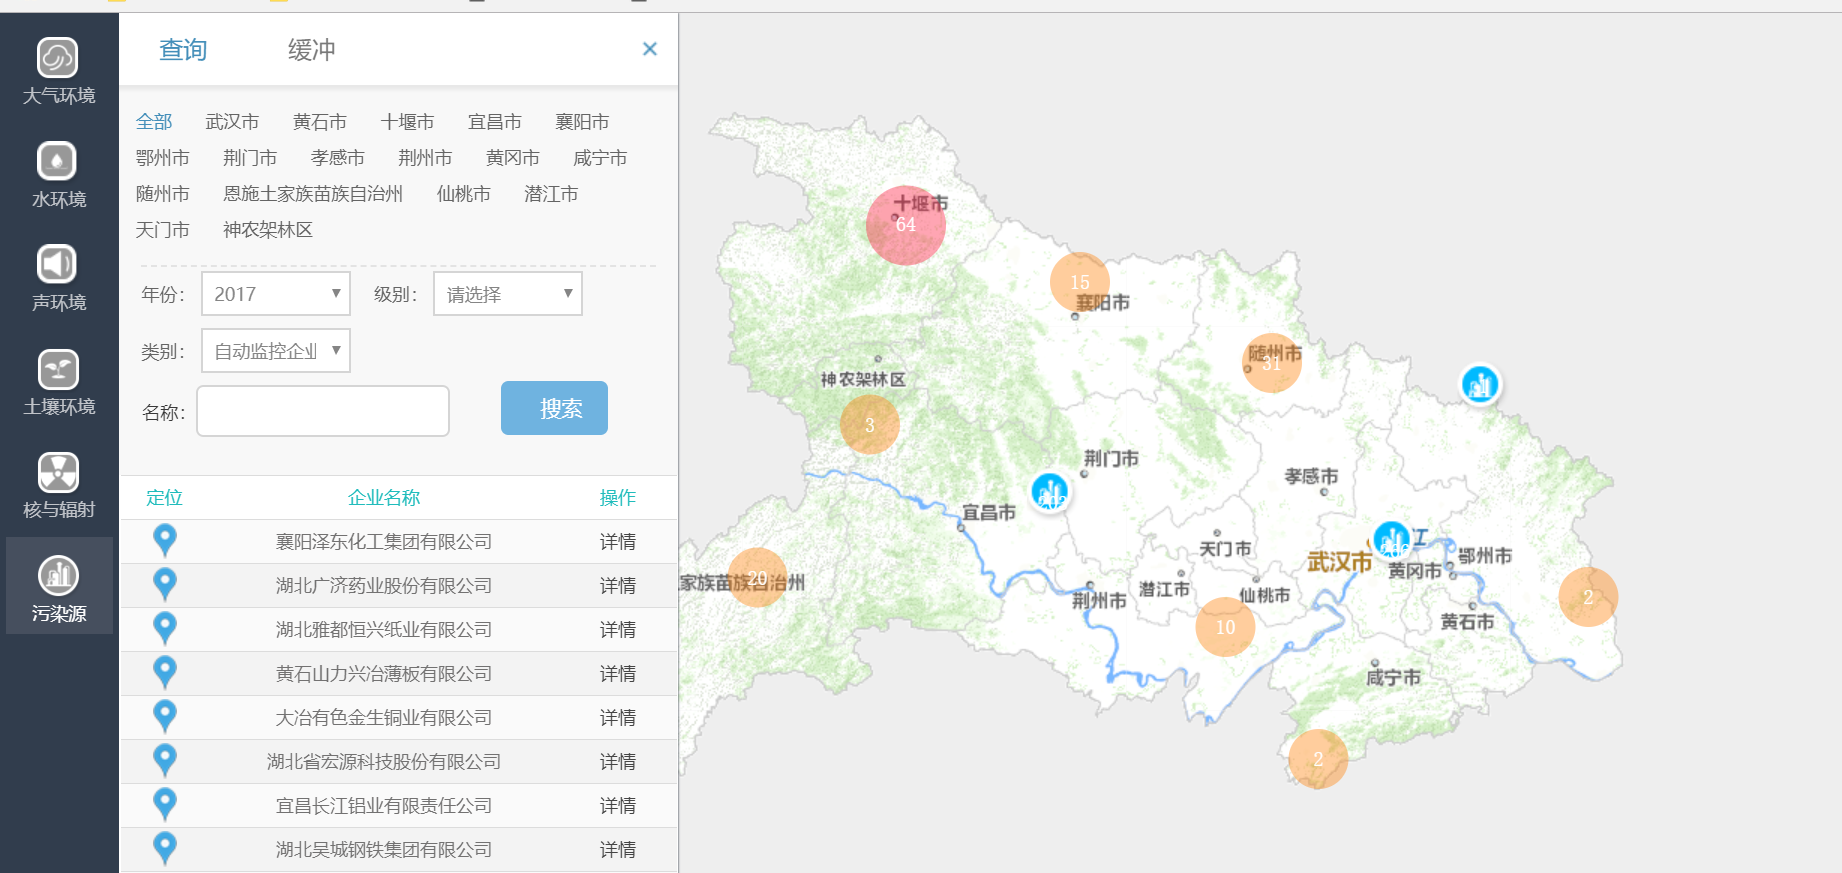
Task: Filter by 随州市
Action: pos(163,194)
